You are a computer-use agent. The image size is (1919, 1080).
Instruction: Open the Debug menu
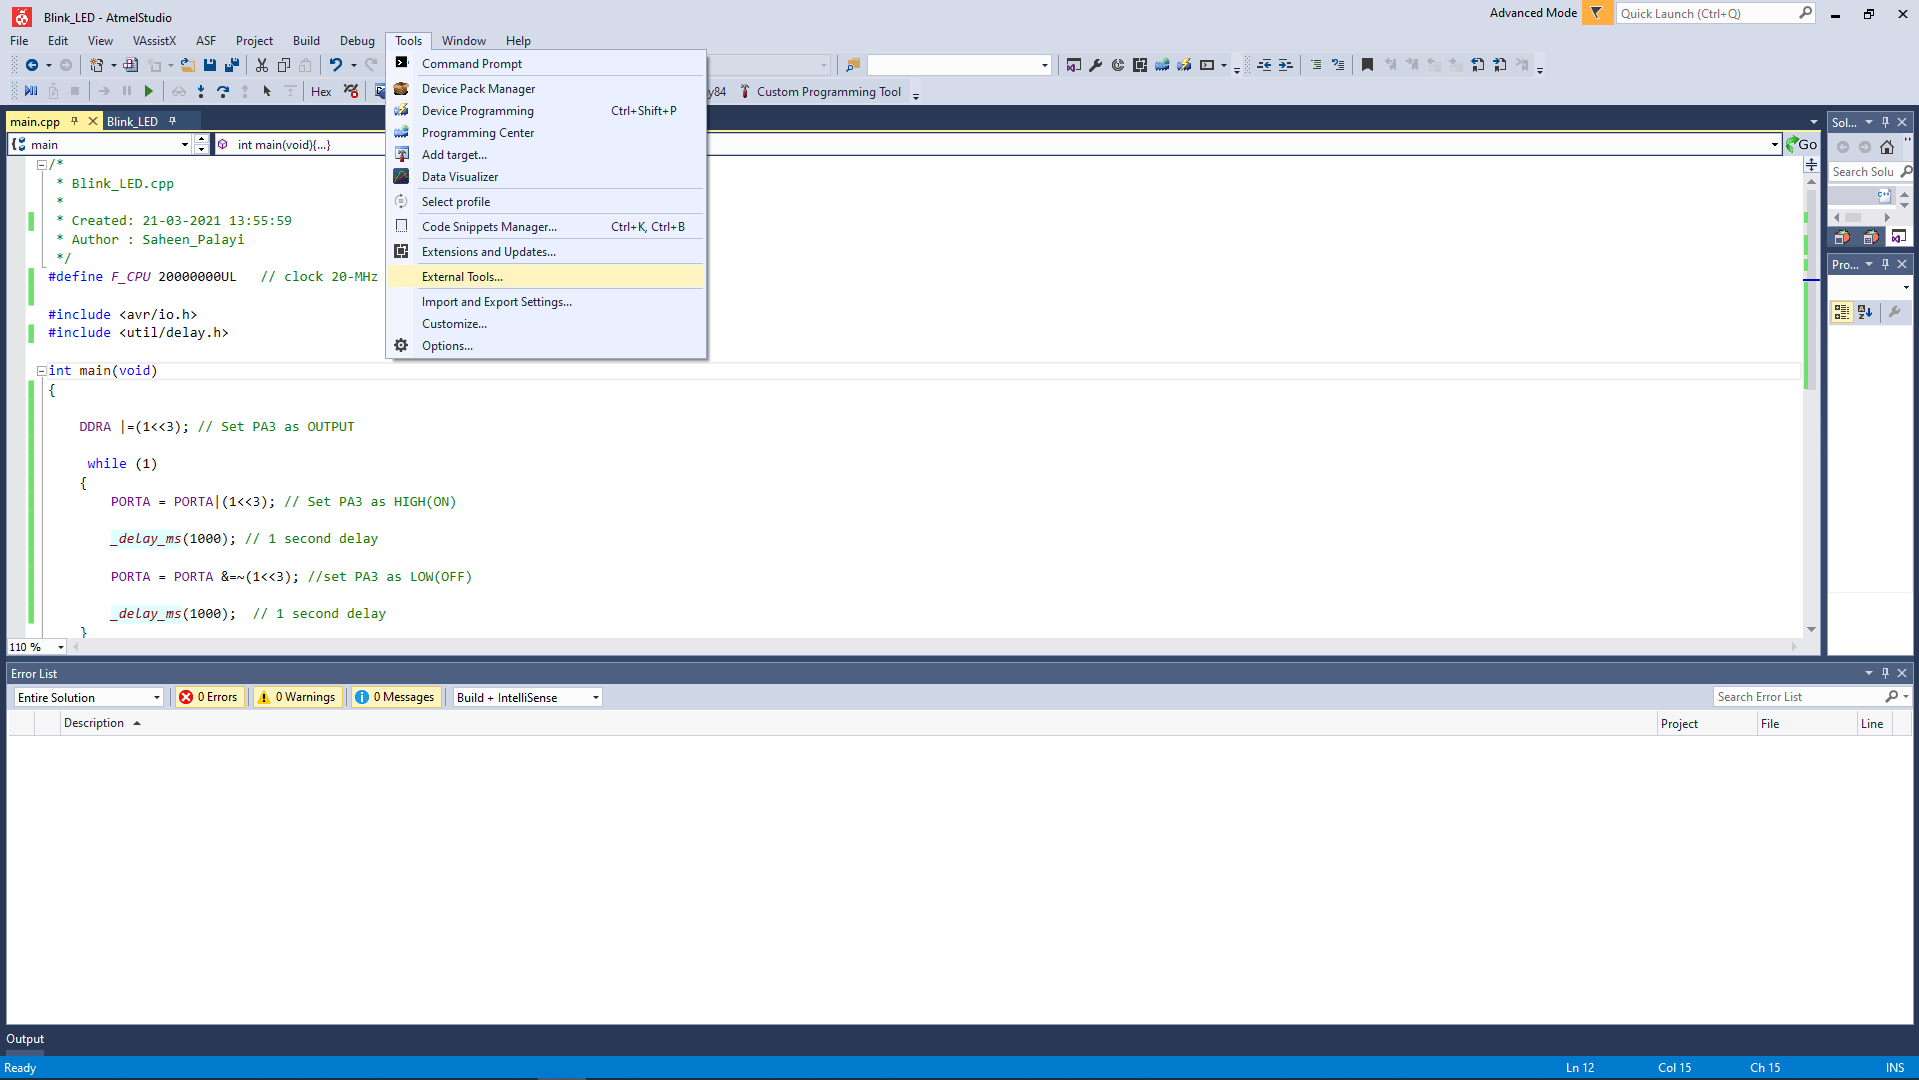(357, 41)
